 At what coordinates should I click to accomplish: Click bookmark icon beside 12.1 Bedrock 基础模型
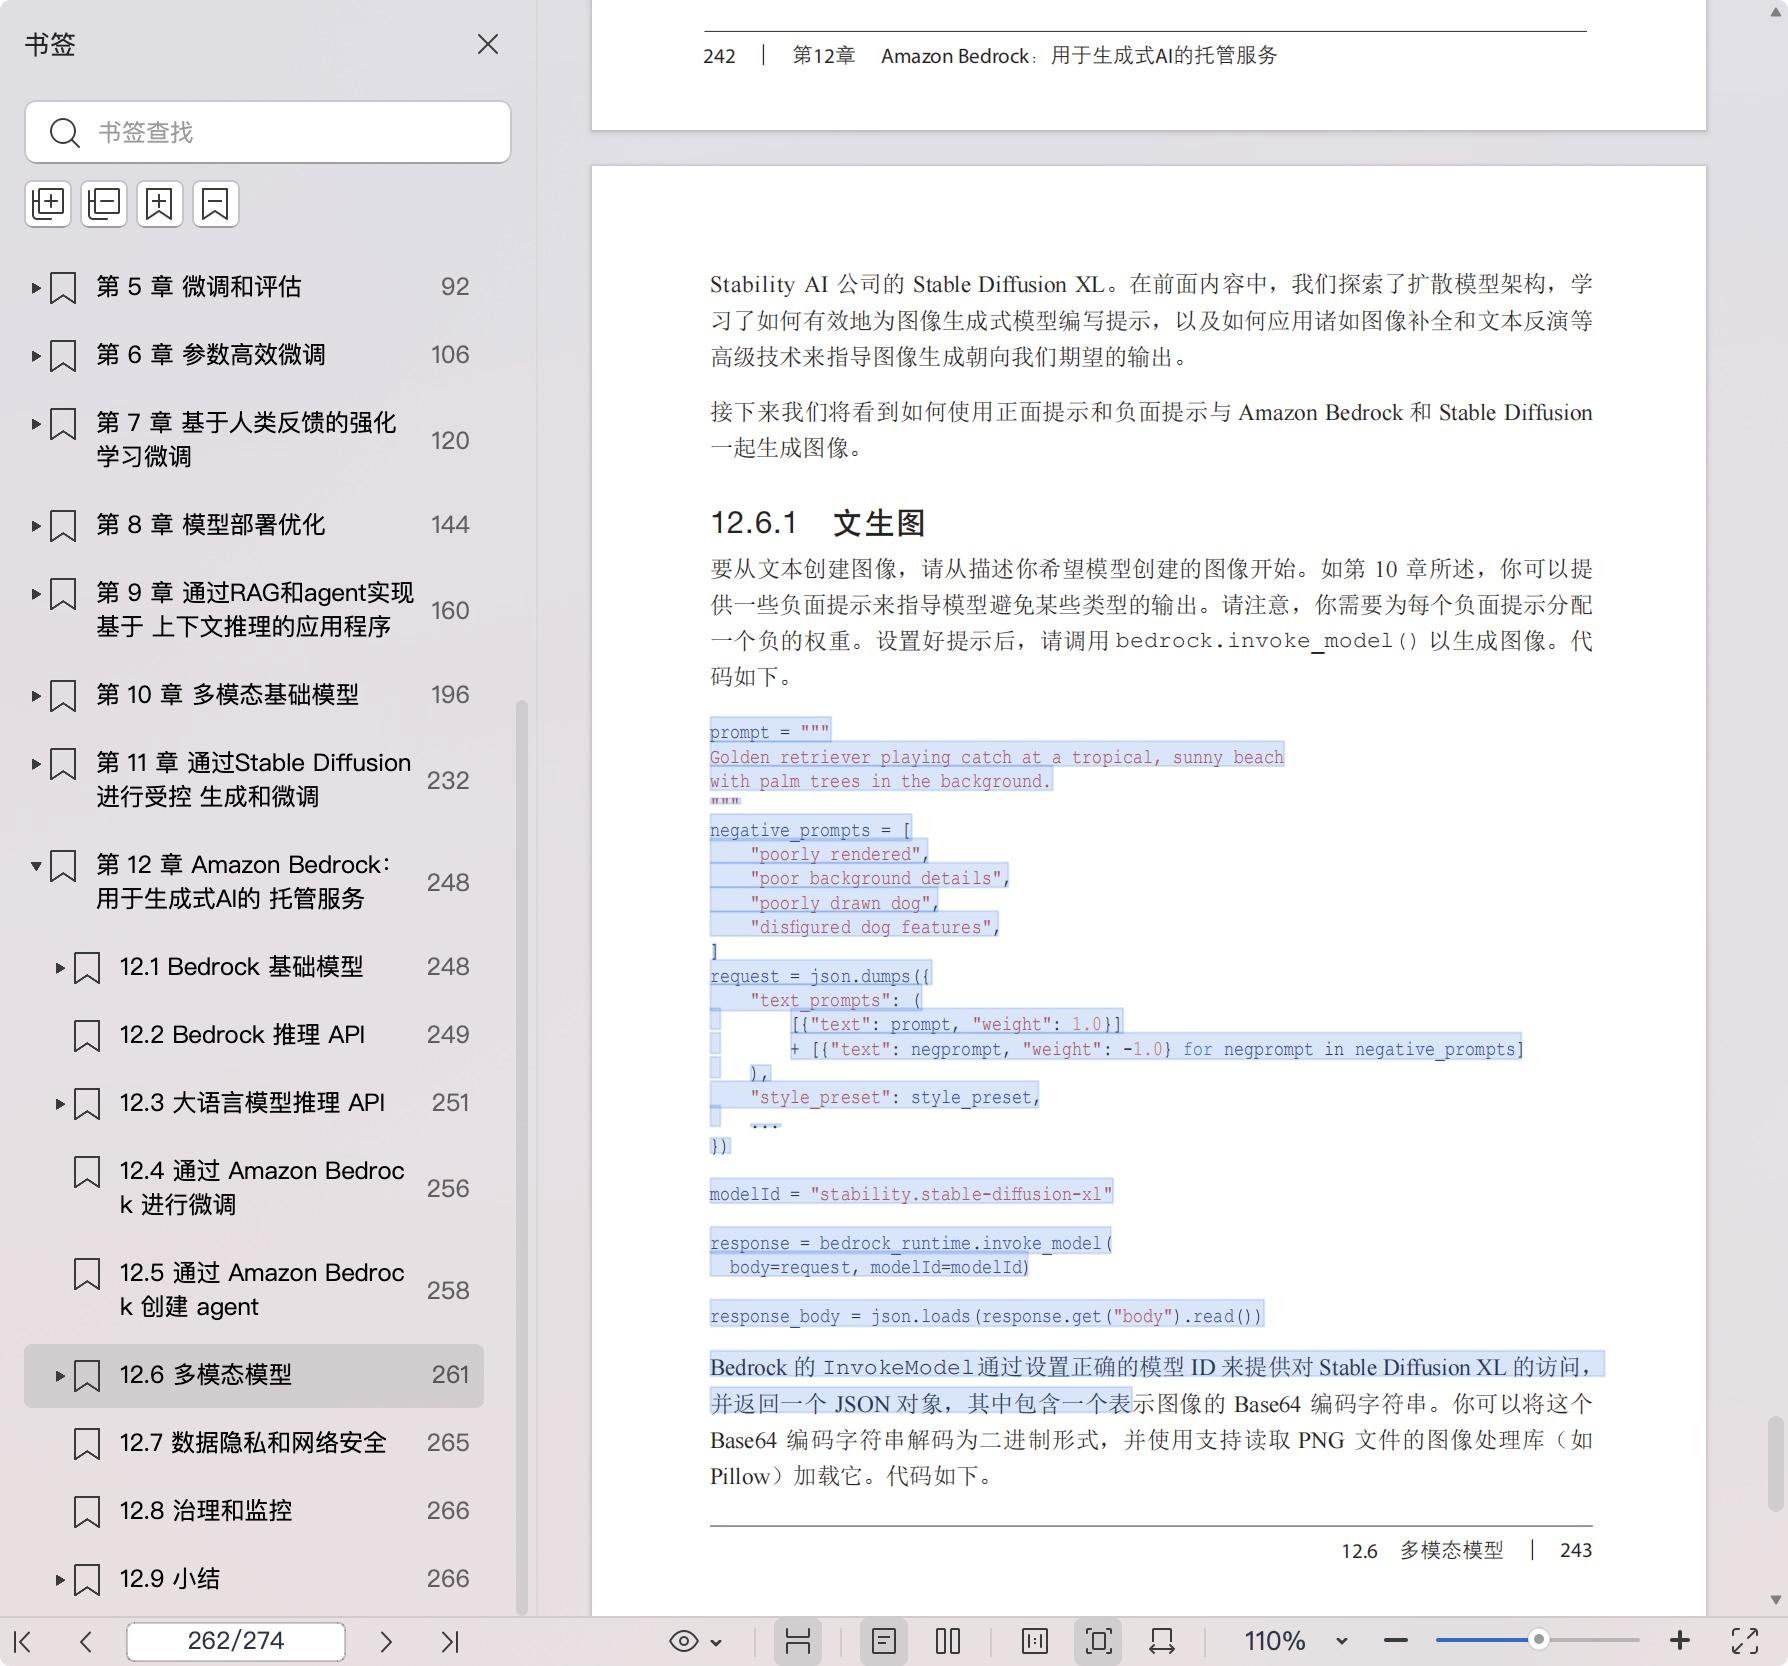pyautogui.click(x=87, y=968)
